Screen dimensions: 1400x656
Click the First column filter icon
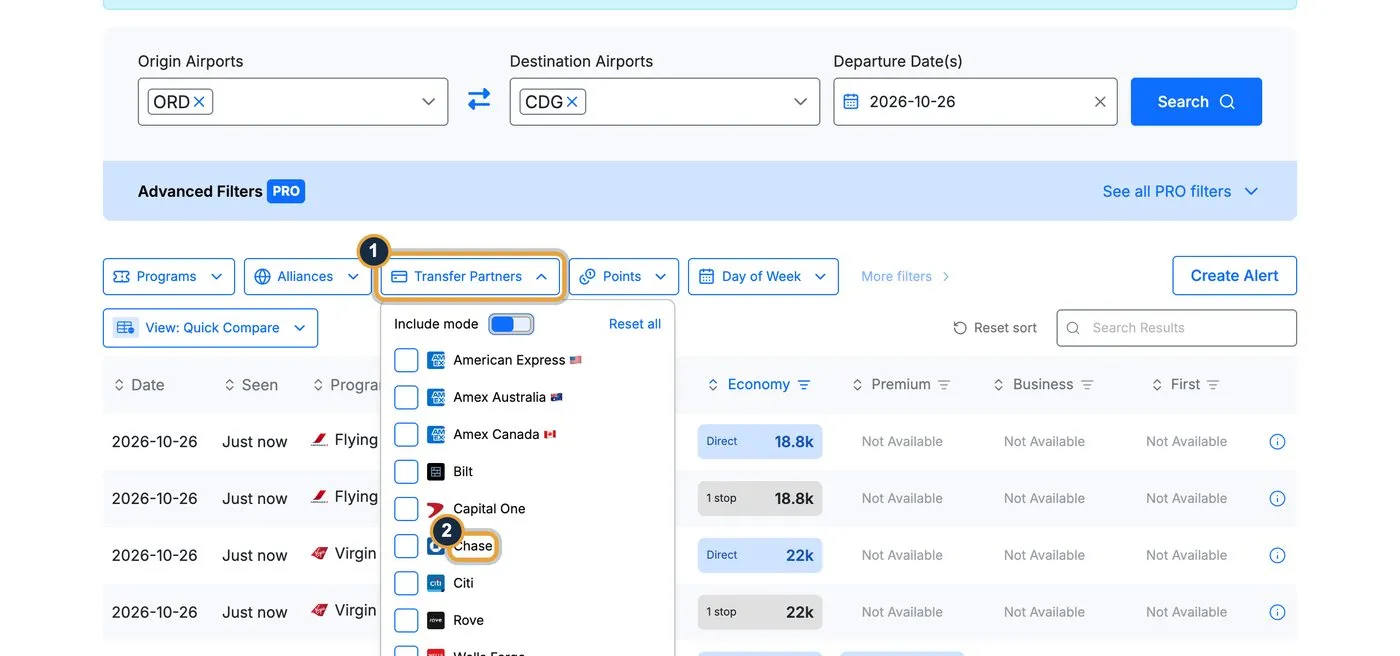[1213, 385]
